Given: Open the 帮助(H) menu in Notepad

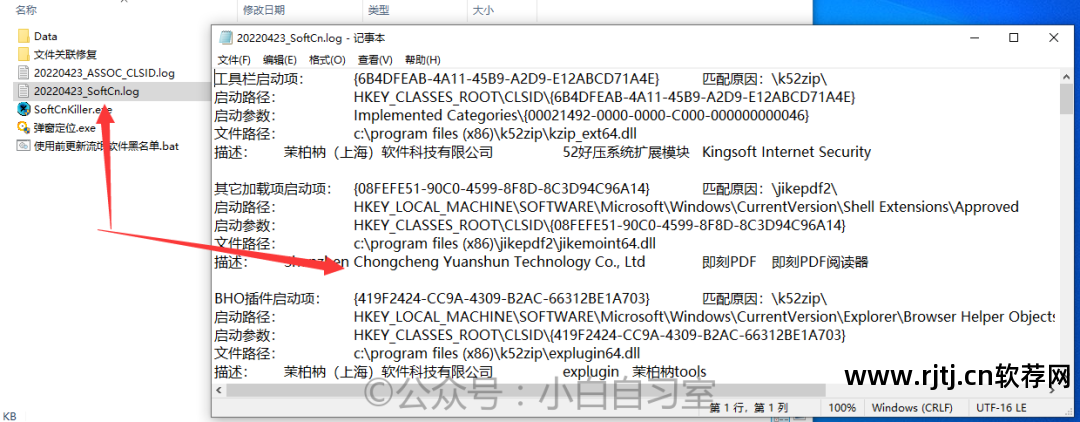Looking at the screenshot, I should 422,60.
